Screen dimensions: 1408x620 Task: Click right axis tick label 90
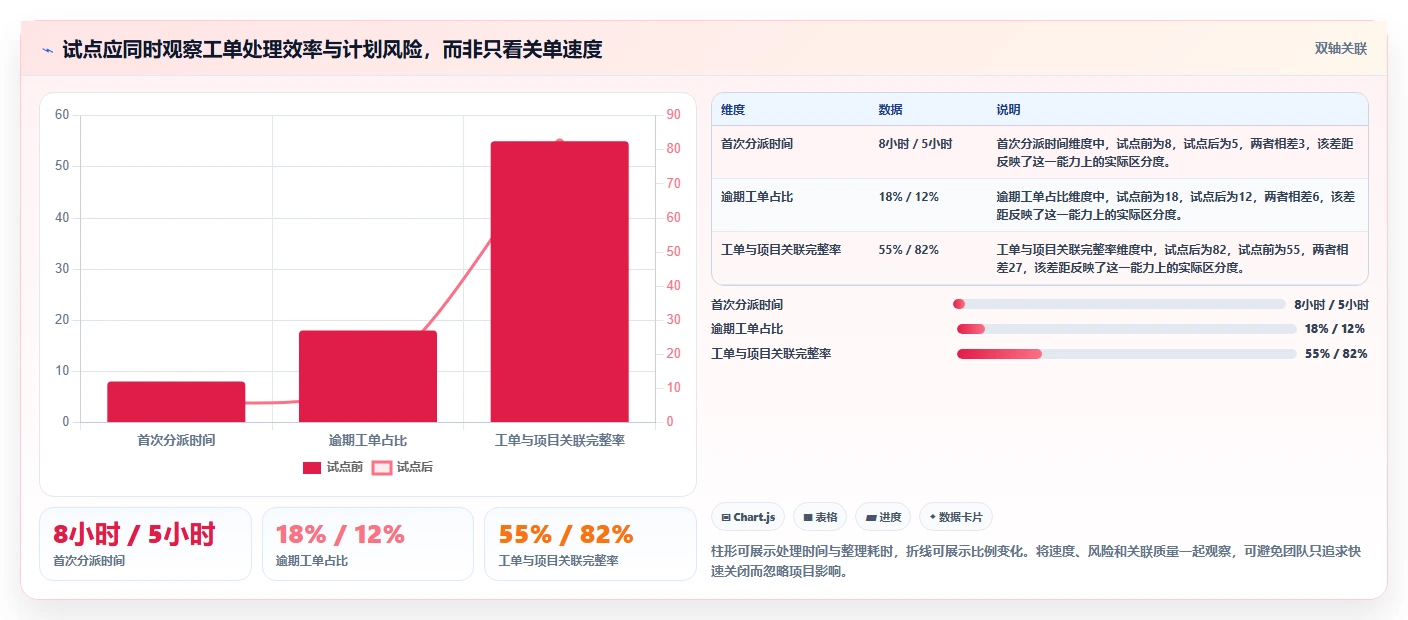pos(673,115)
